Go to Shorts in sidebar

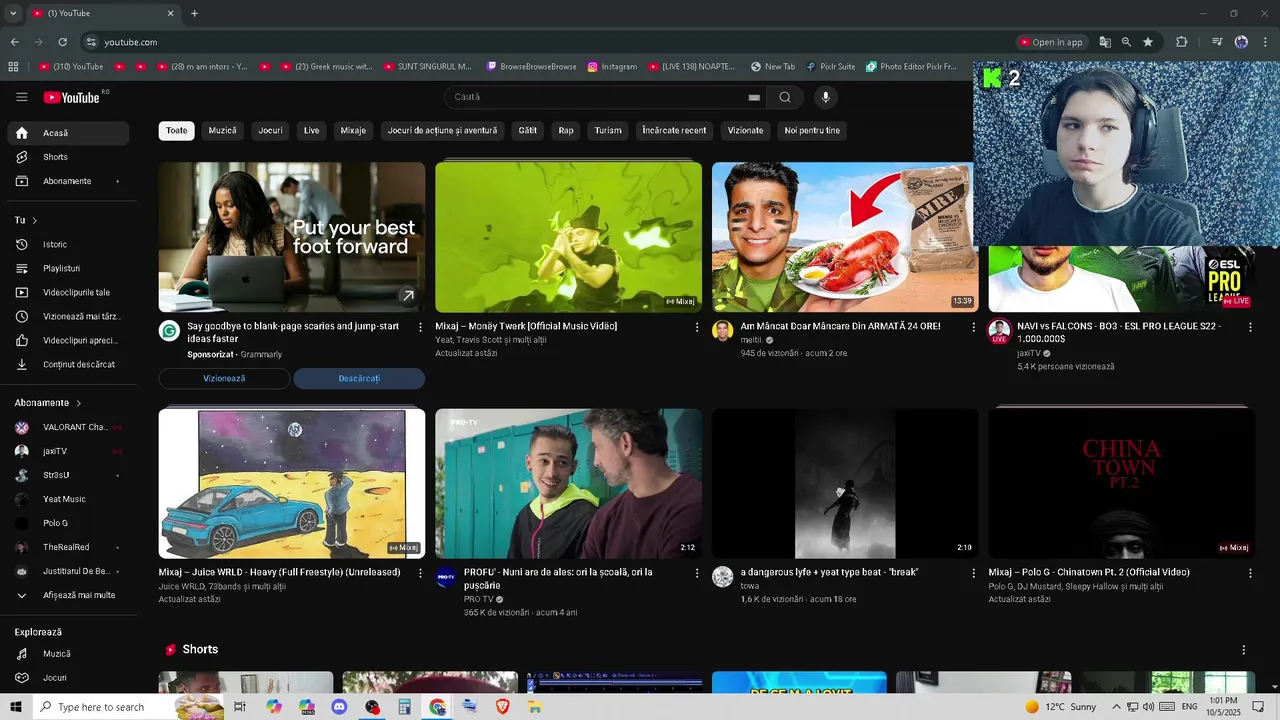(68, 157)
